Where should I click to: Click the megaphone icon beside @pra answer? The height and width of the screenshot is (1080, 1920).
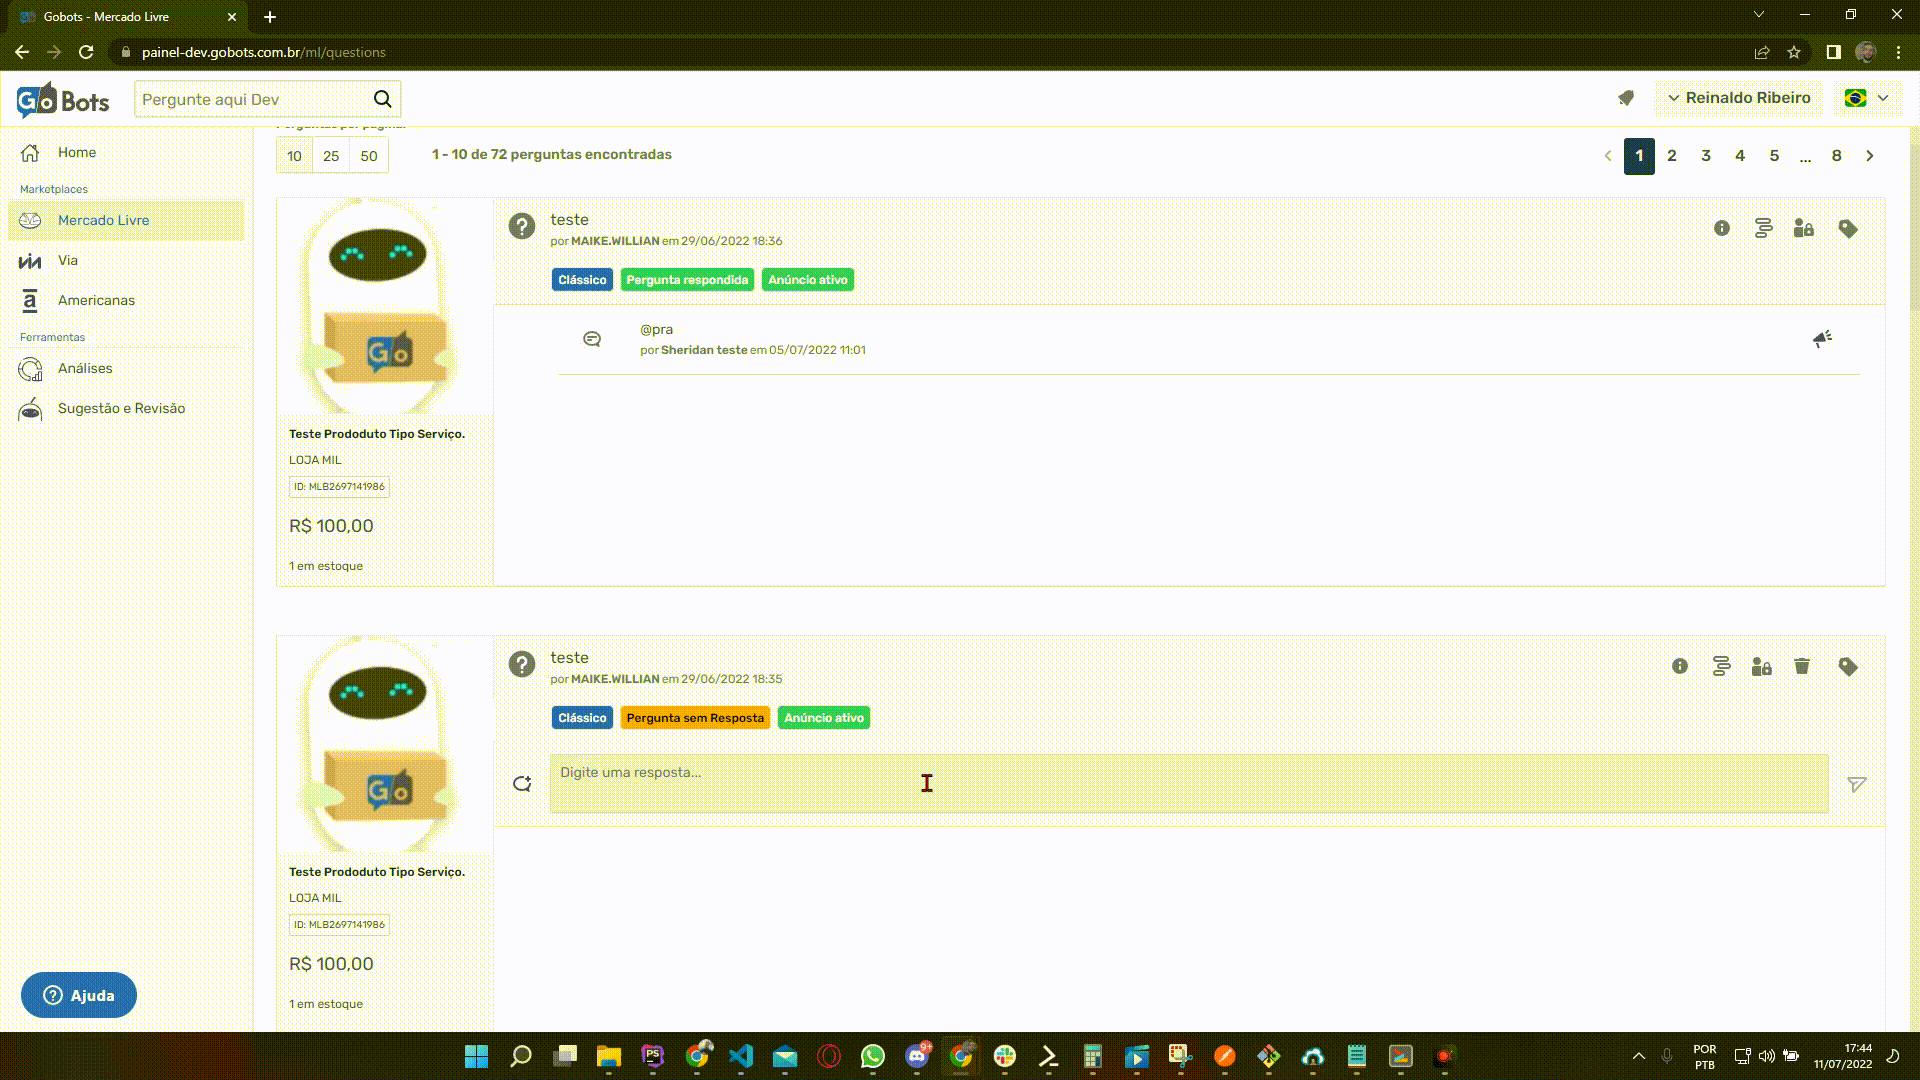click(1822, 339)
